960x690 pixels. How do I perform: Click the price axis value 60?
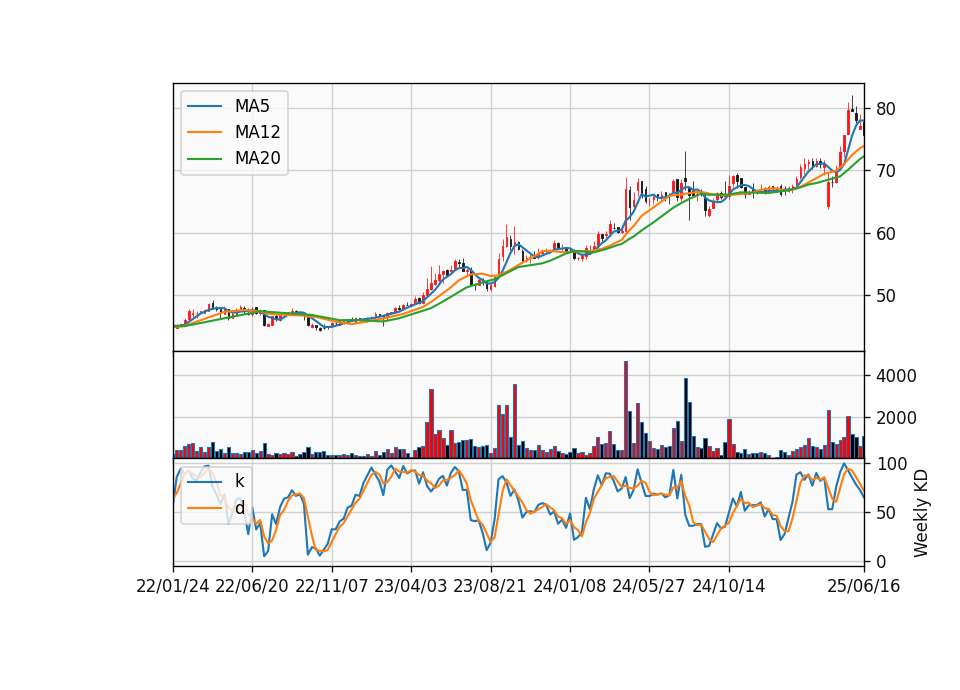coord(885,233)
